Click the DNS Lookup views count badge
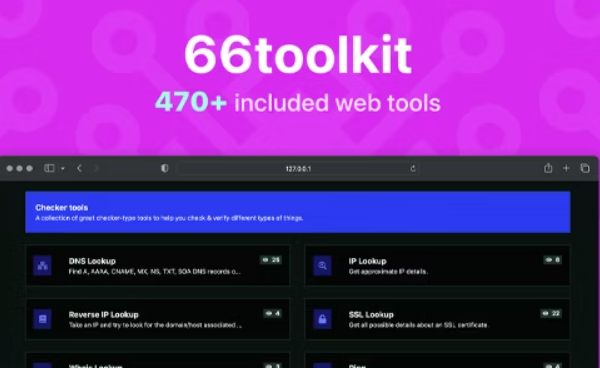 [x=271, y=260]
